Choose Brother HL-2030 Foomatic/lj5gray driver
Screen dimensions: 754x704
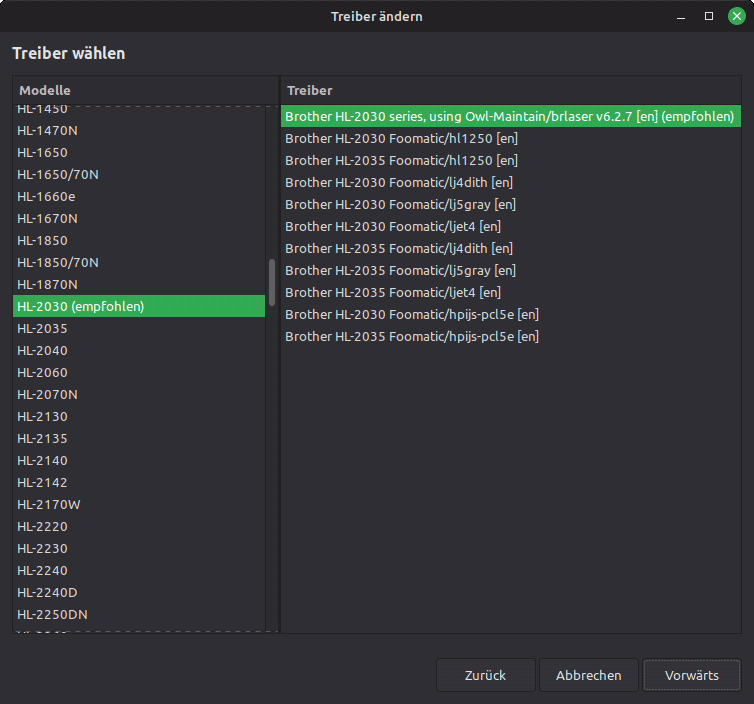coord(511,204)
